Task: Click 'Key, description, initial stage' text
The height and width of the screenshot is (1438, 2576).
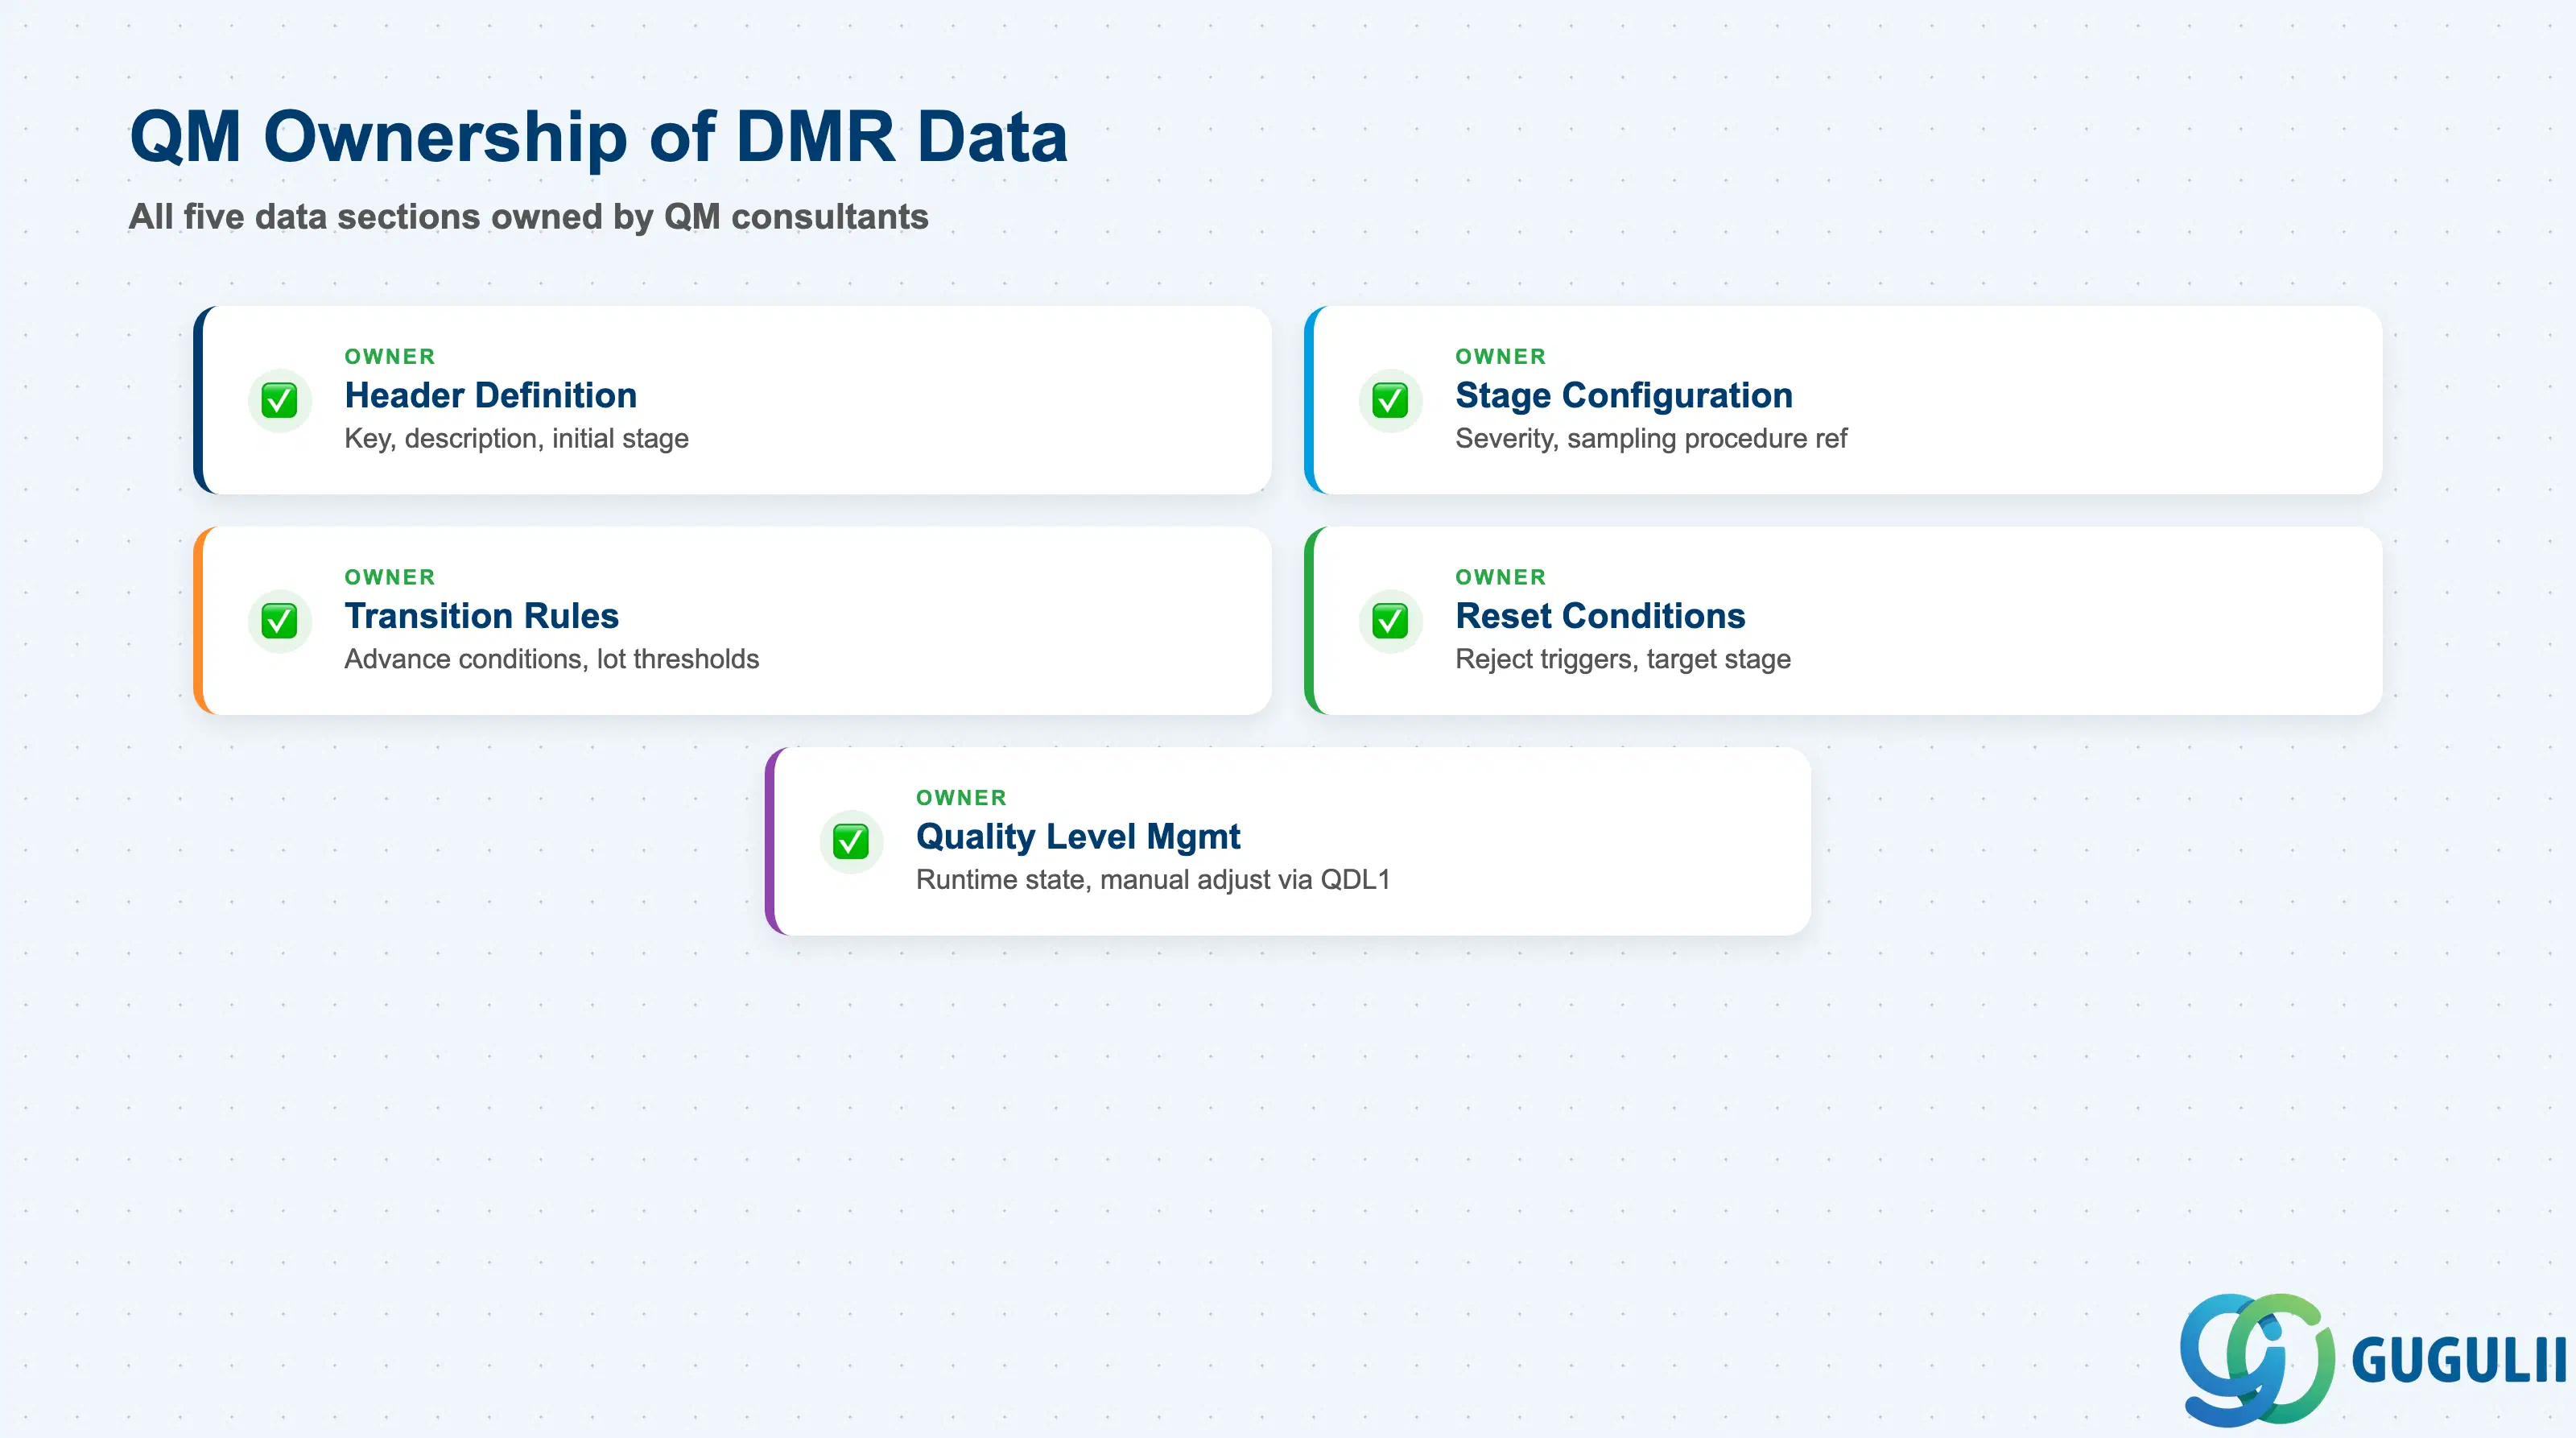Action: coord(517,439)
